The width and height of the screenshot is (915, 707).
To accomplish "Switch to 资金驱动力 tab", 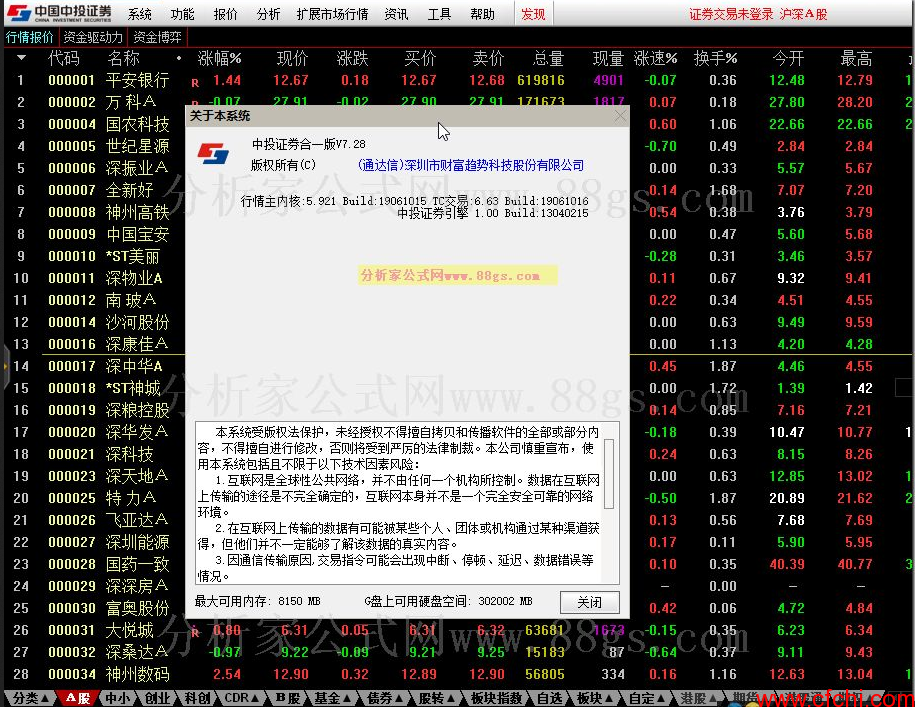I will pyautogui.click(x=93, y=37).
